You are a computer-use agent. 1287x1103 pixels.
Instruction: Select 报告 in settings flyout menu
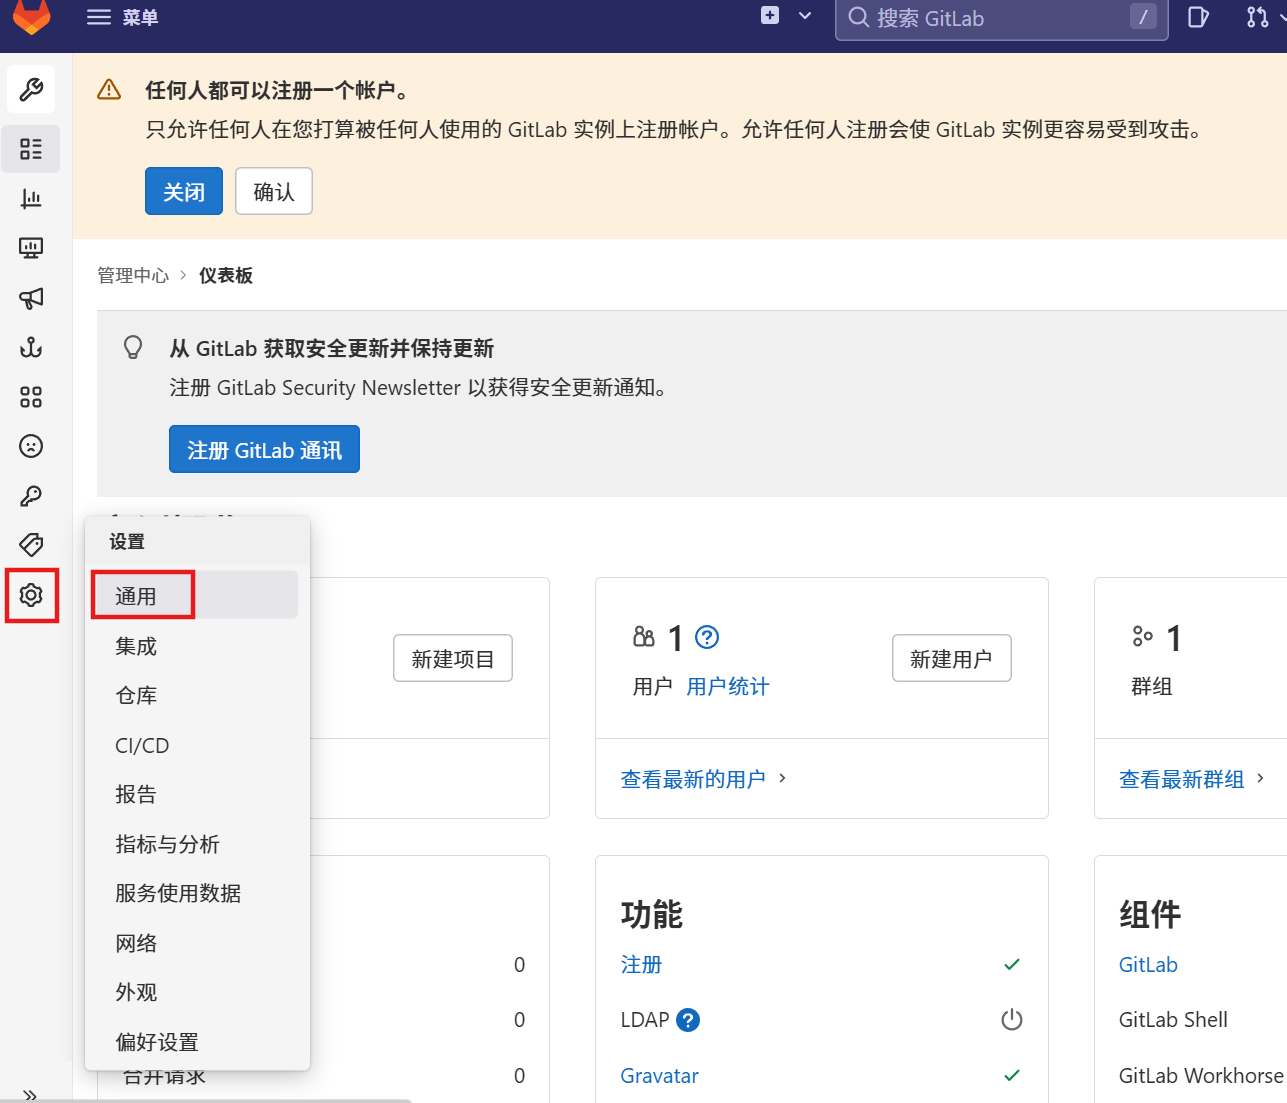click(194, 794)
